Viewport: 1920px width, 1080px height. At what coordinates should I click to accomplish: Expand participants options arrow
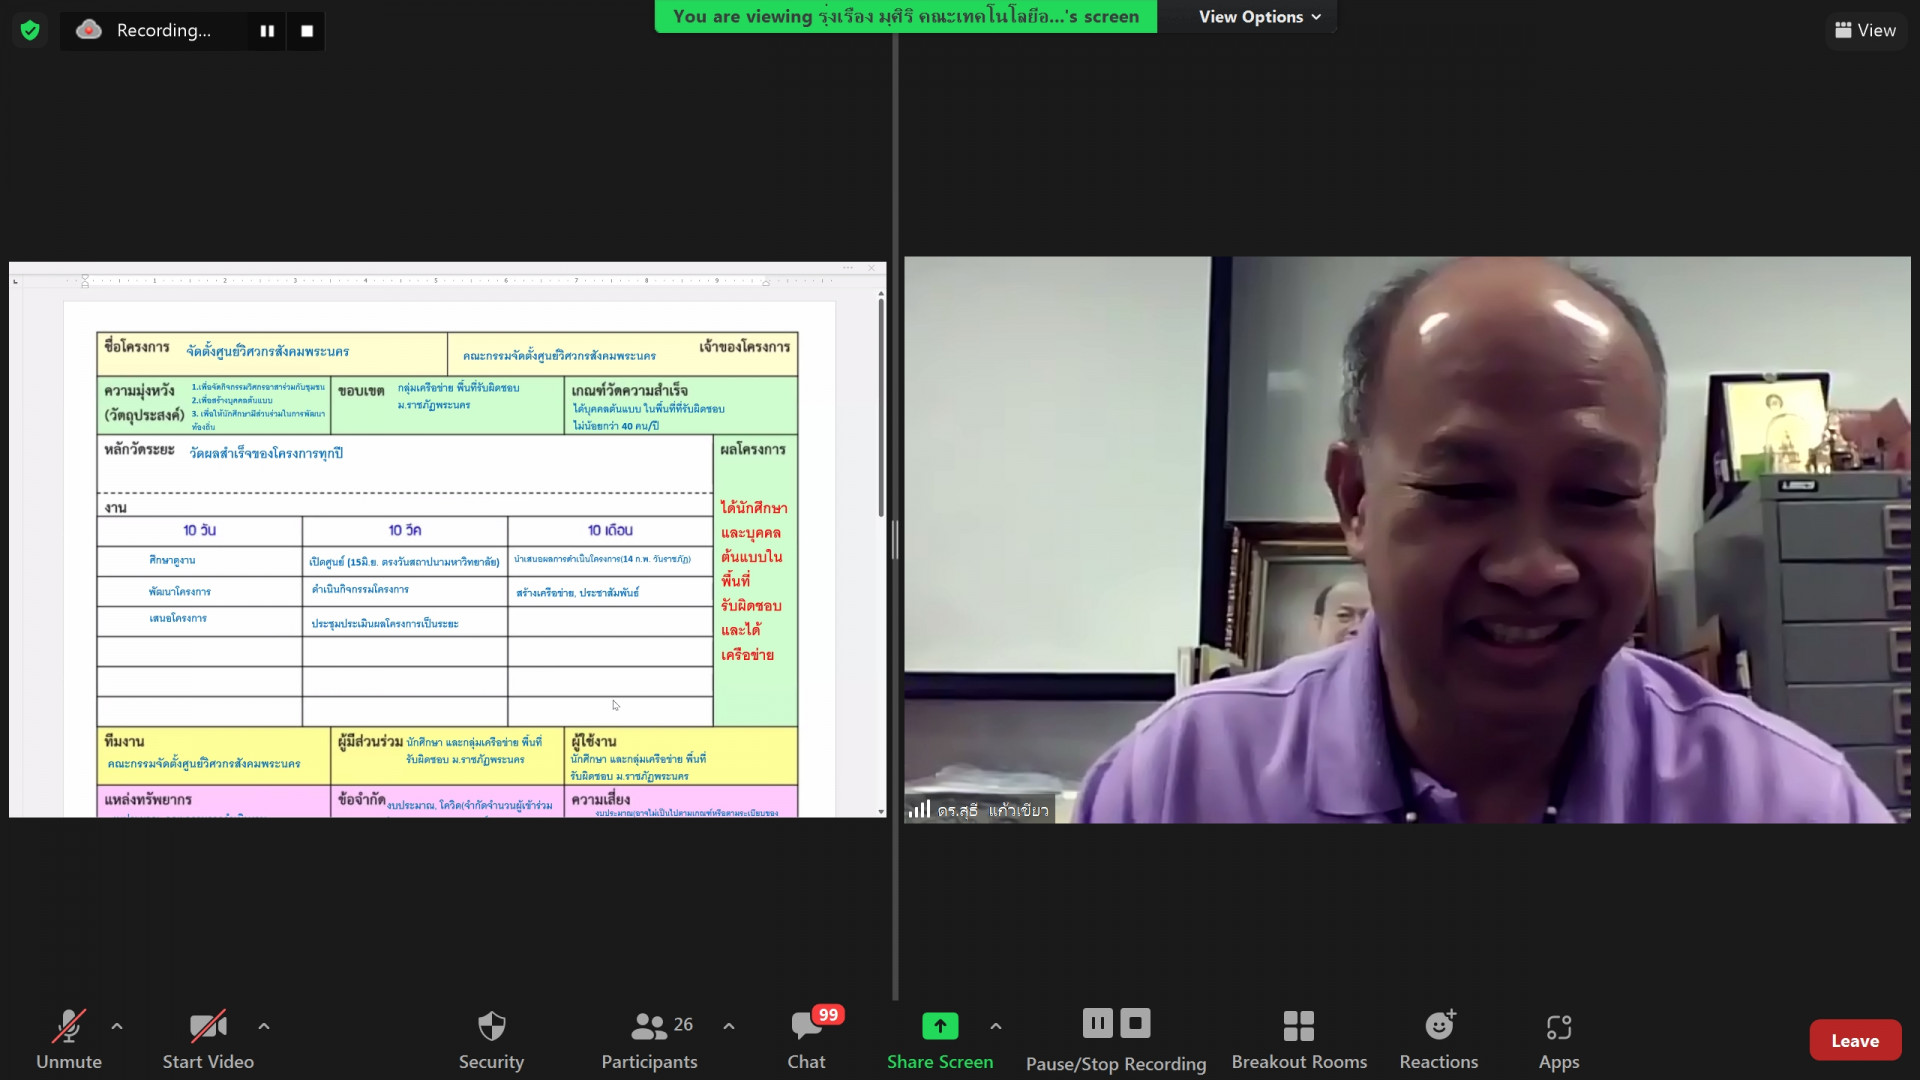pos(729,1026)
